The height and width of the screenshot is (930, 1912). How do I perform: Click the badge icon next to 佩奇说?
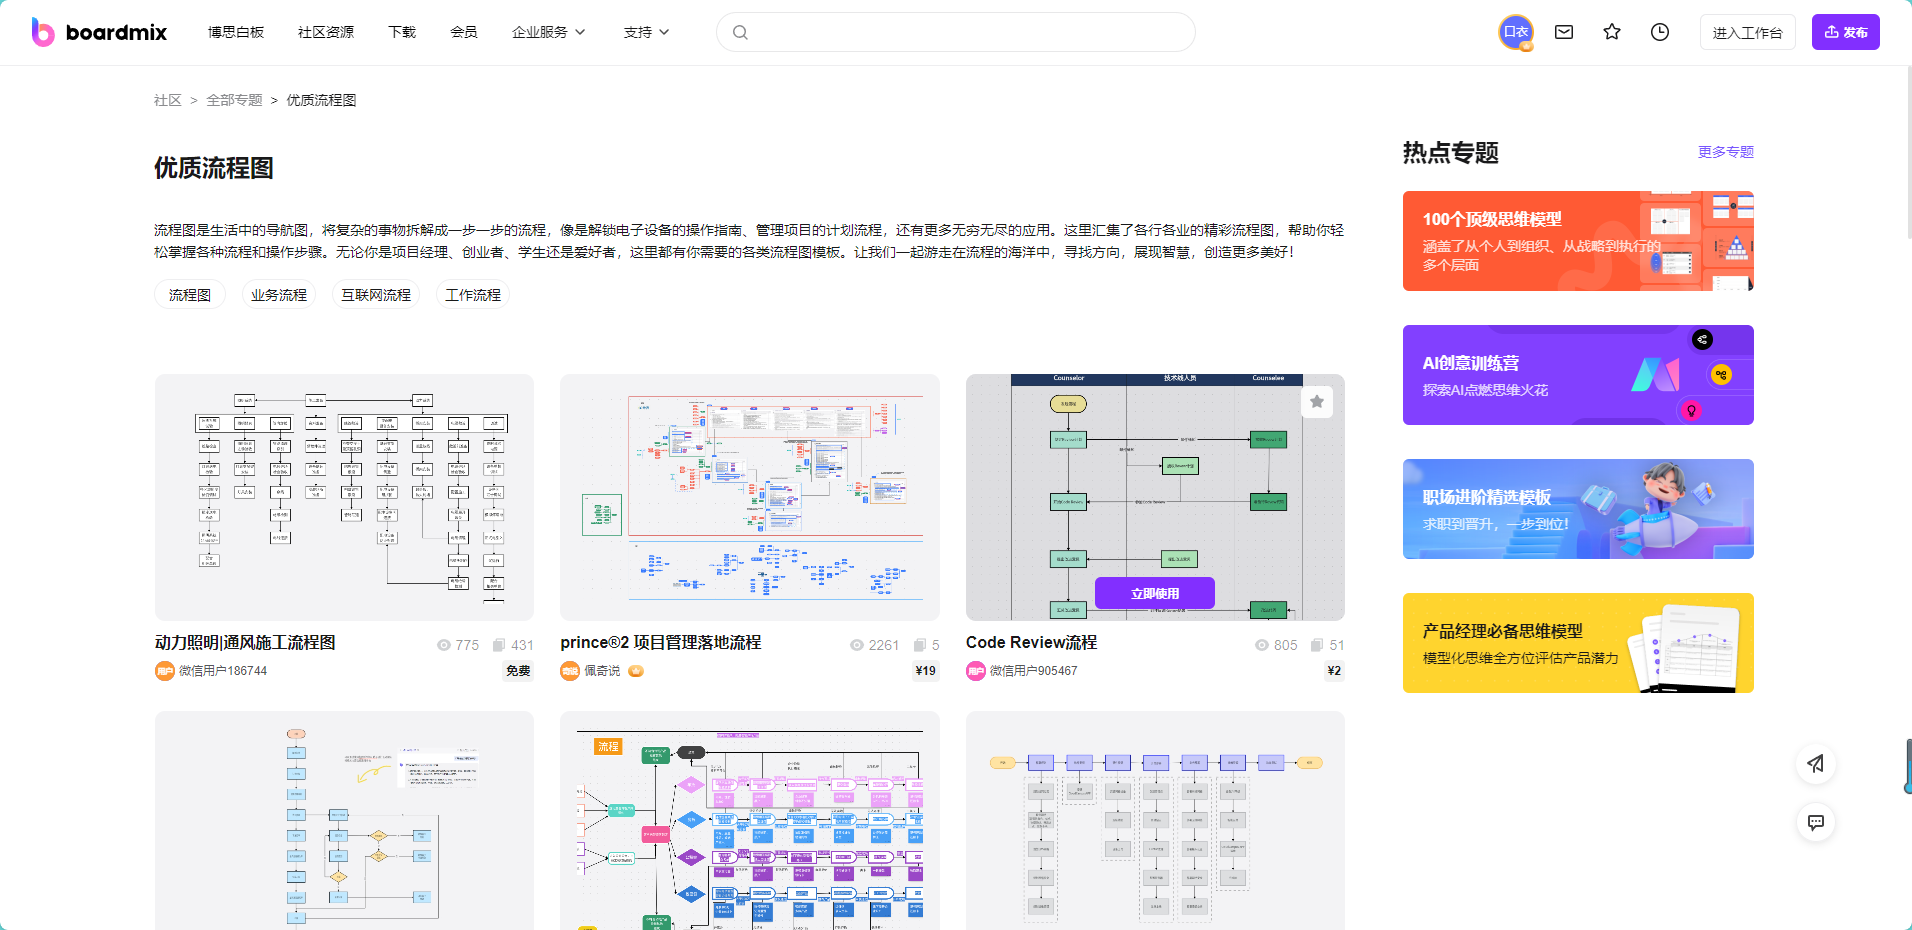tap(636, 671)
